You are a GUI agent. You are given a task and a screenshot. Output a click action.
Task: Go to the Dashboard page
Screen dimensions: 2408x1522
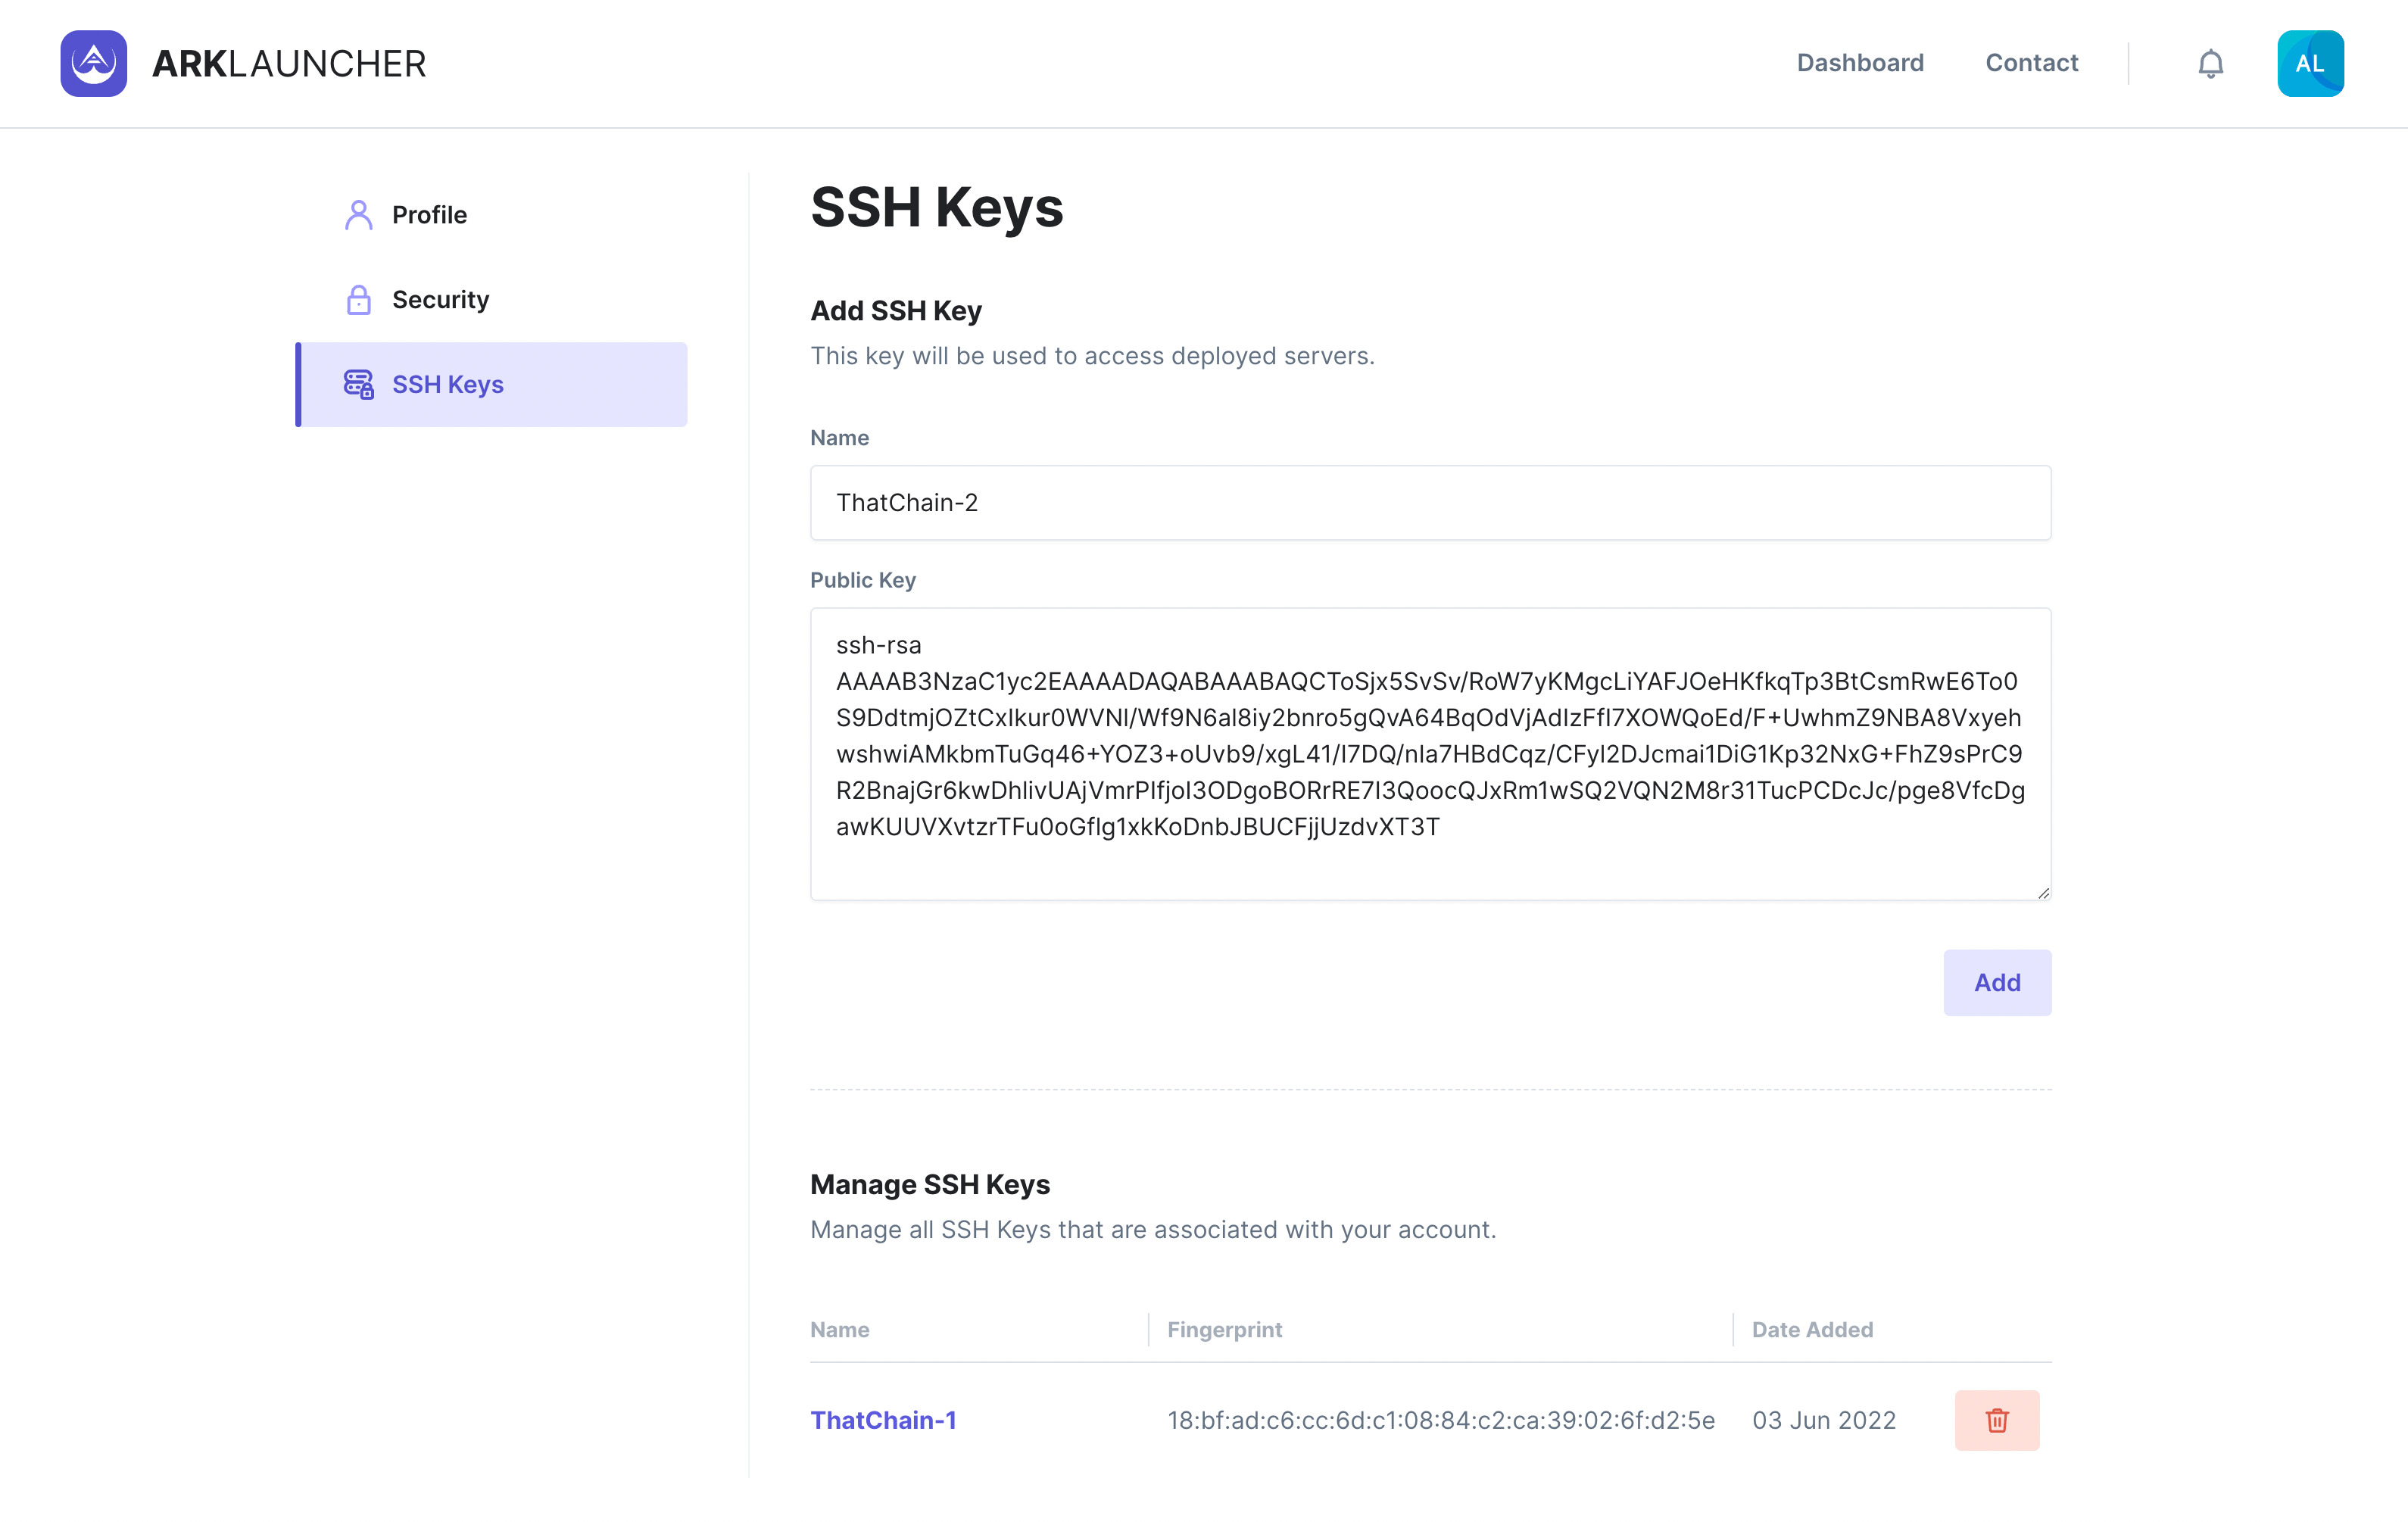1859,63
